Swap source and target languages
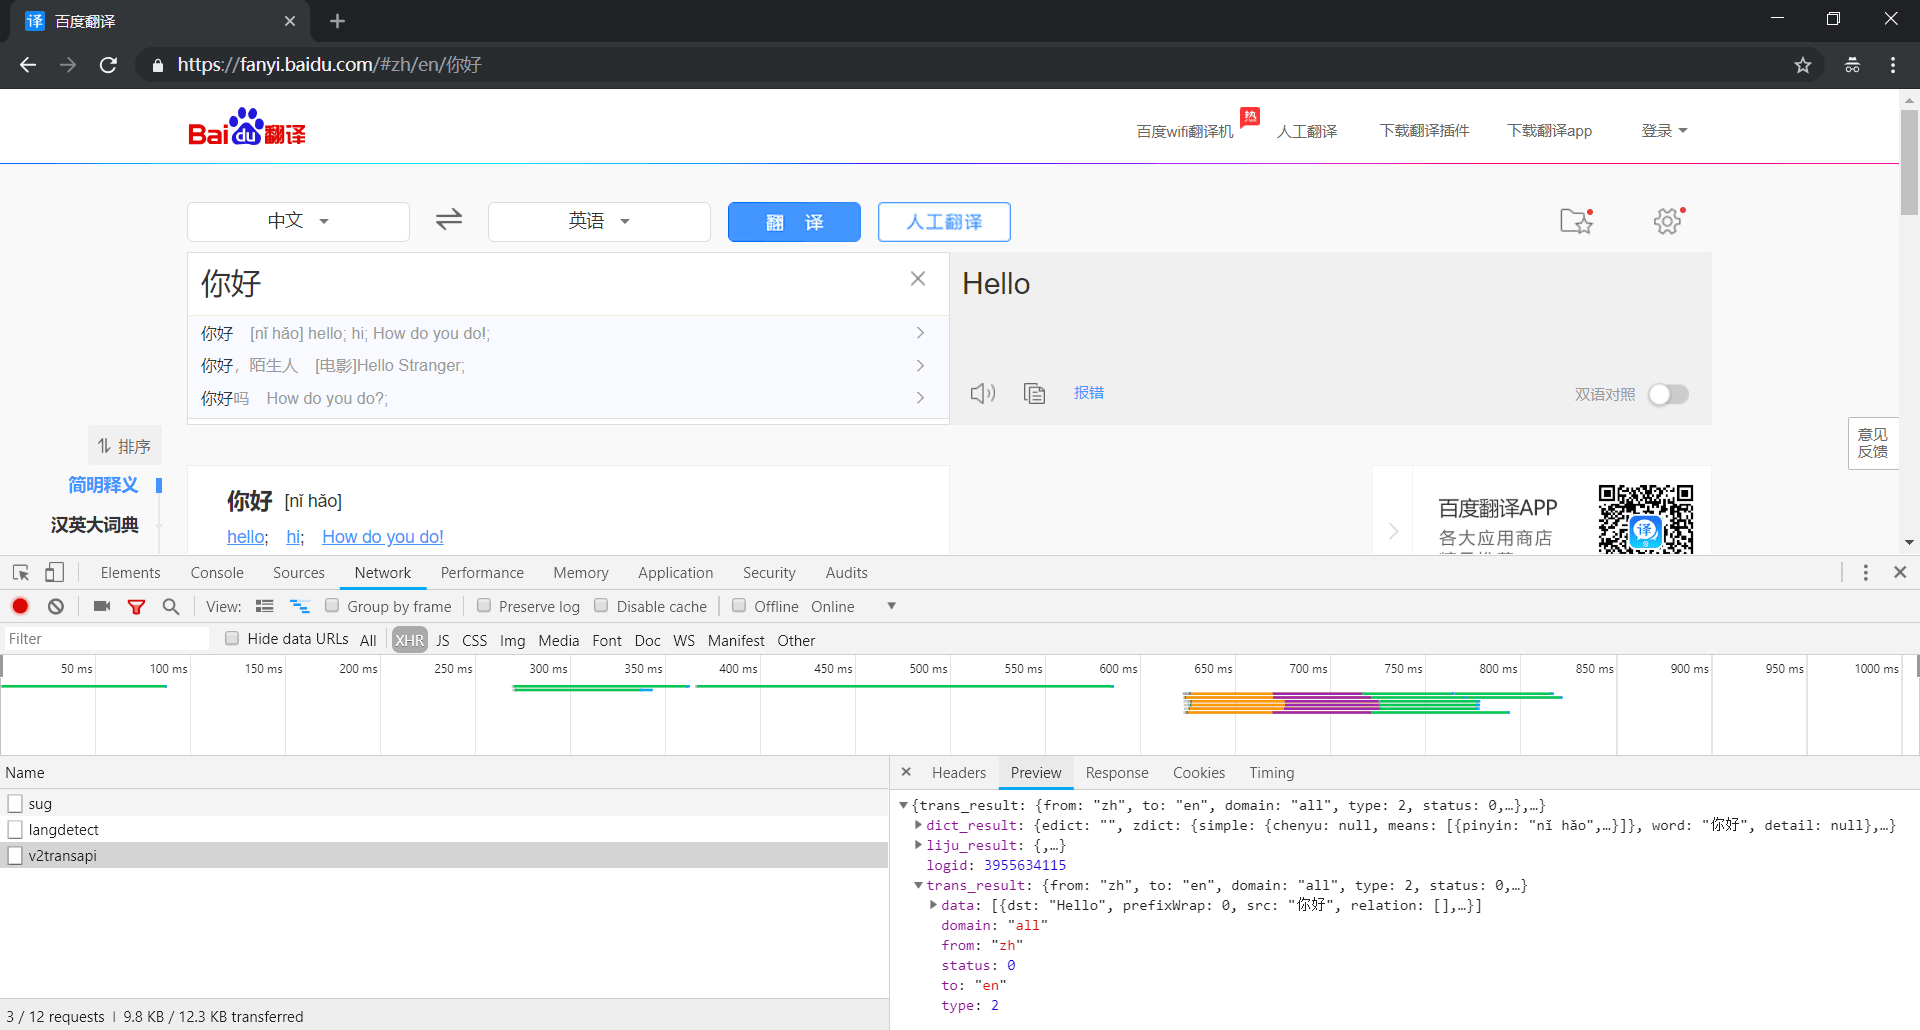This screenshot has width=1920, height=1030. (449, 219)
